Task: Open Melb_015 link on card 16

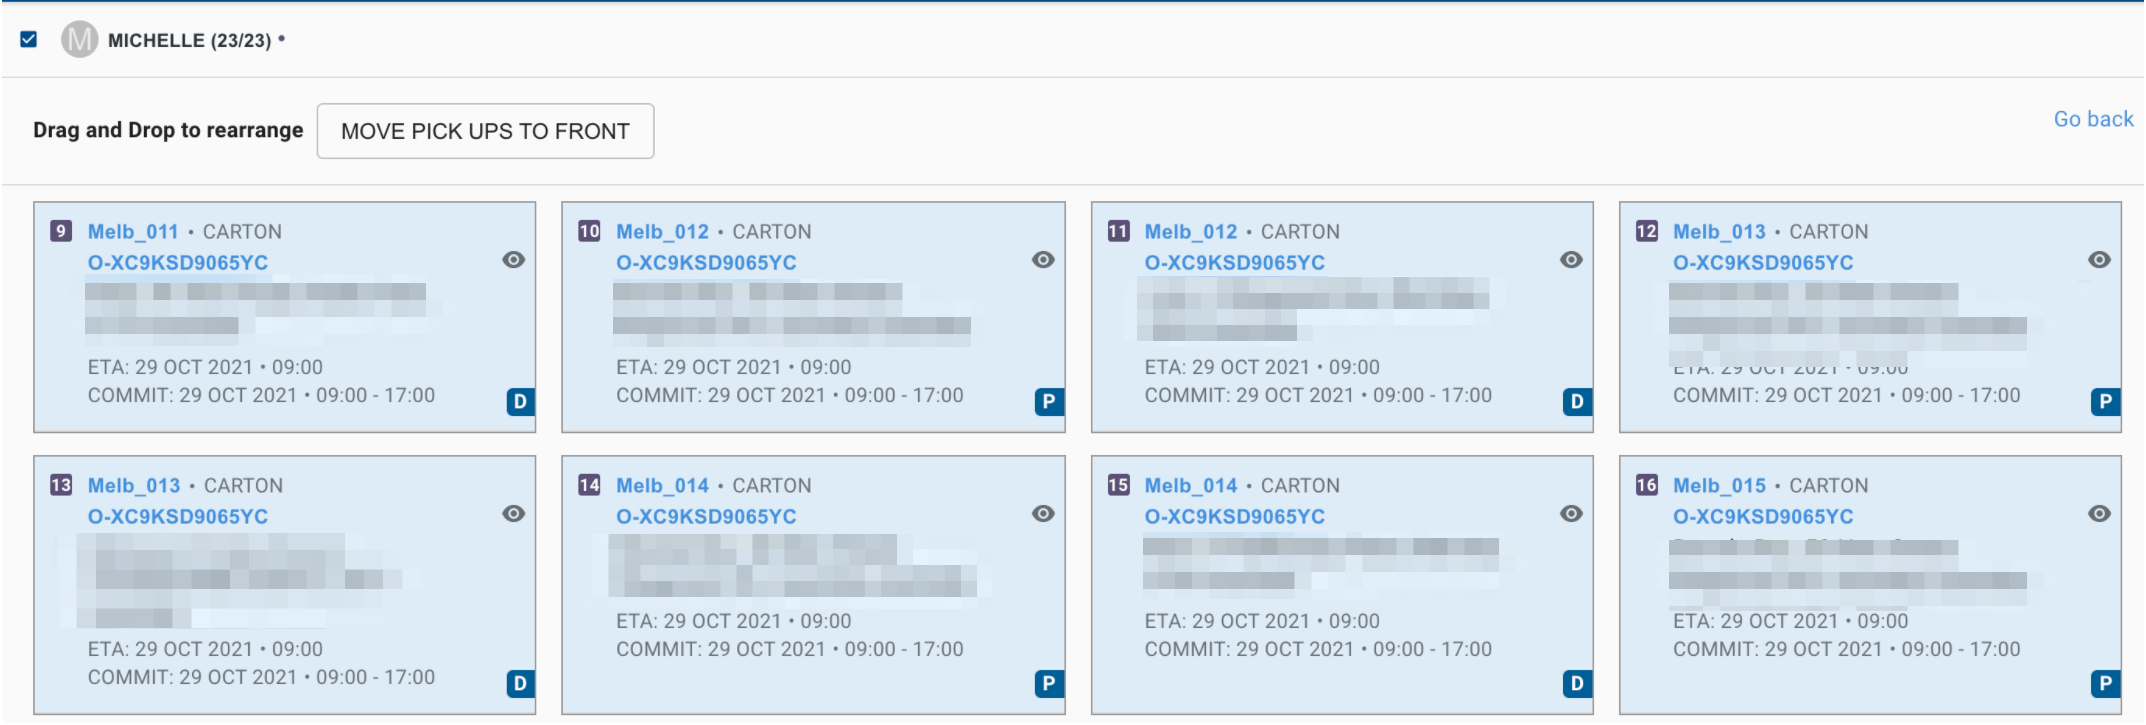Action: tap(1719, 486)
